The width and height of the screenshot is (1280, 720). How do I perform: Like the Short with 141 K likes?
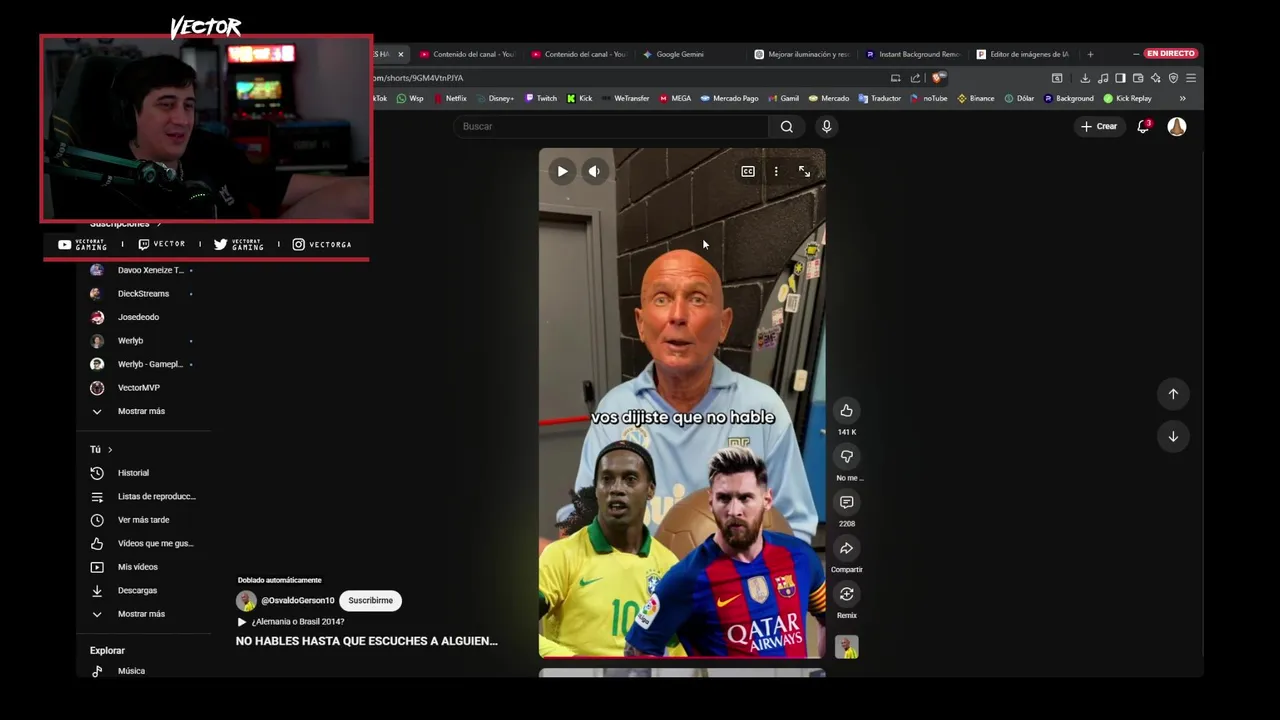coord(846,410)
